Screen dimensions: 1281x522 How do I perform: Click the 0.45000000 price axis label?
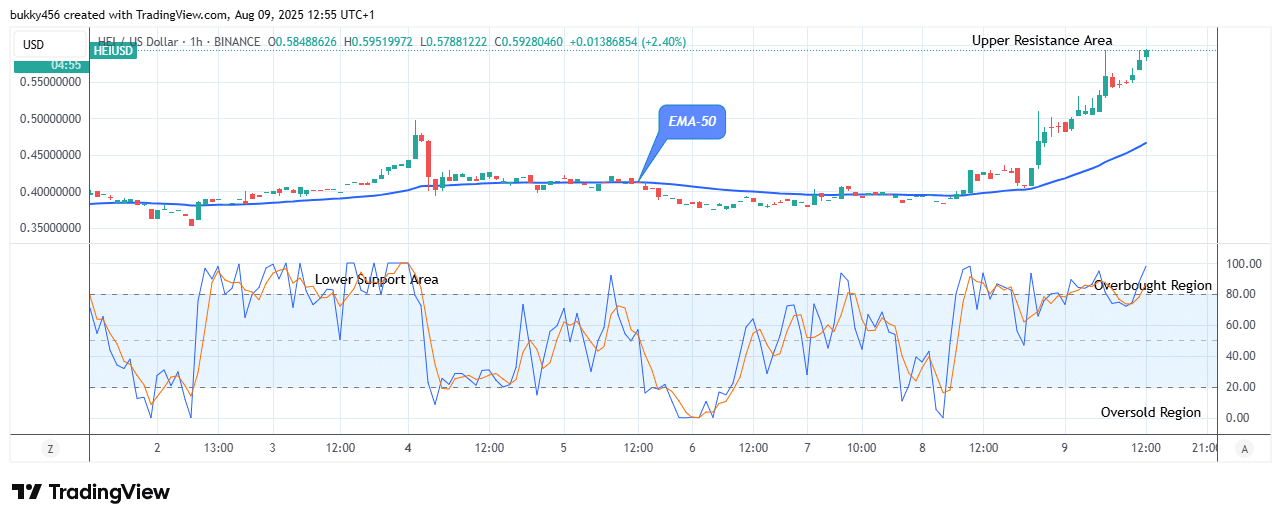[x=49, y=155]
